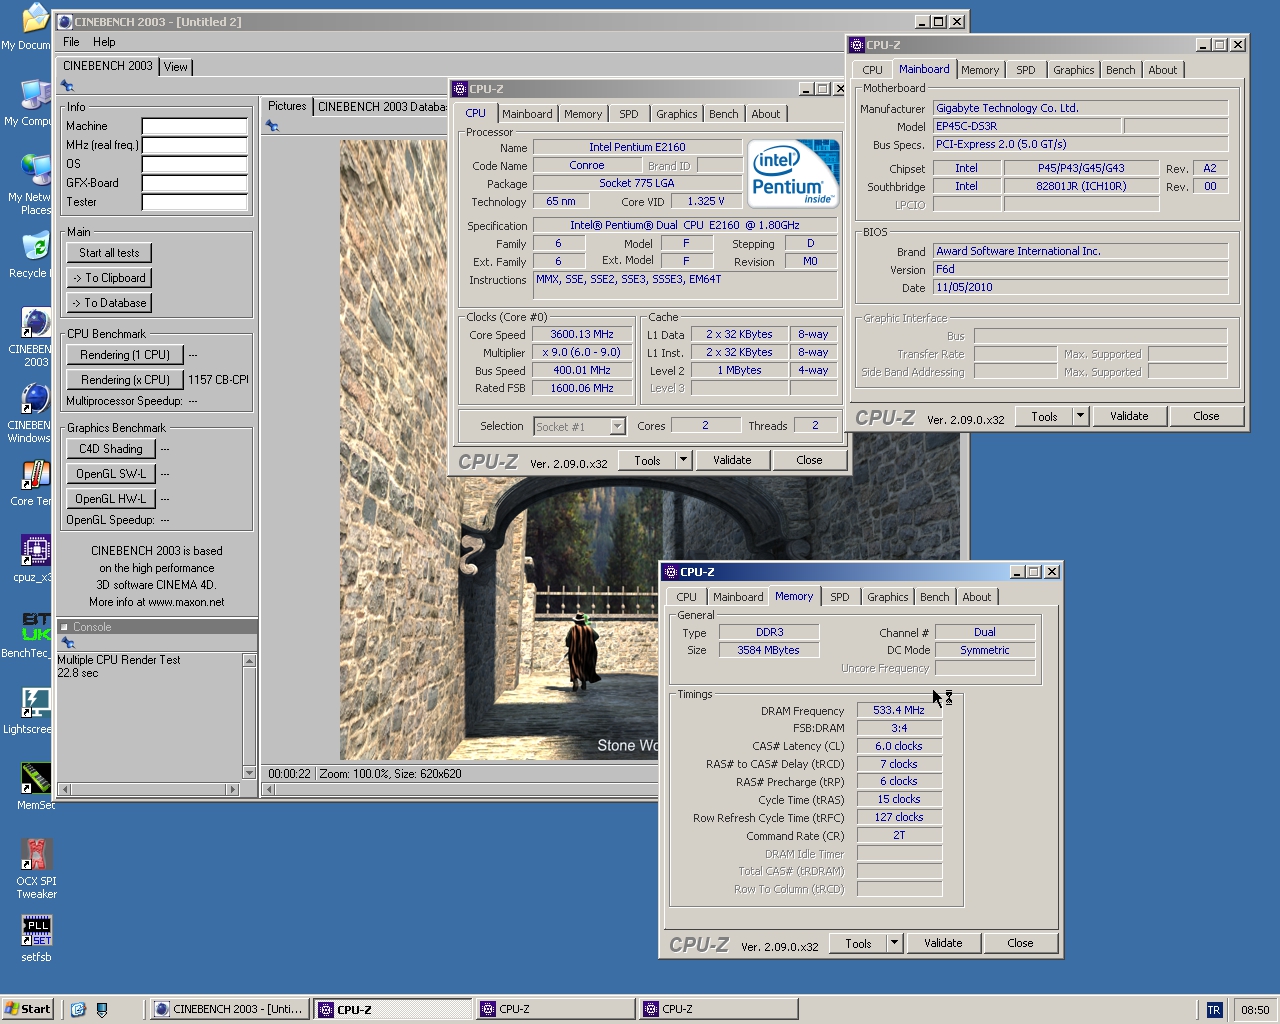Launch the CINEBENCH Windows desktop shortcut
Screen dimensions: 1280x1024
click(x=34, y=413)
